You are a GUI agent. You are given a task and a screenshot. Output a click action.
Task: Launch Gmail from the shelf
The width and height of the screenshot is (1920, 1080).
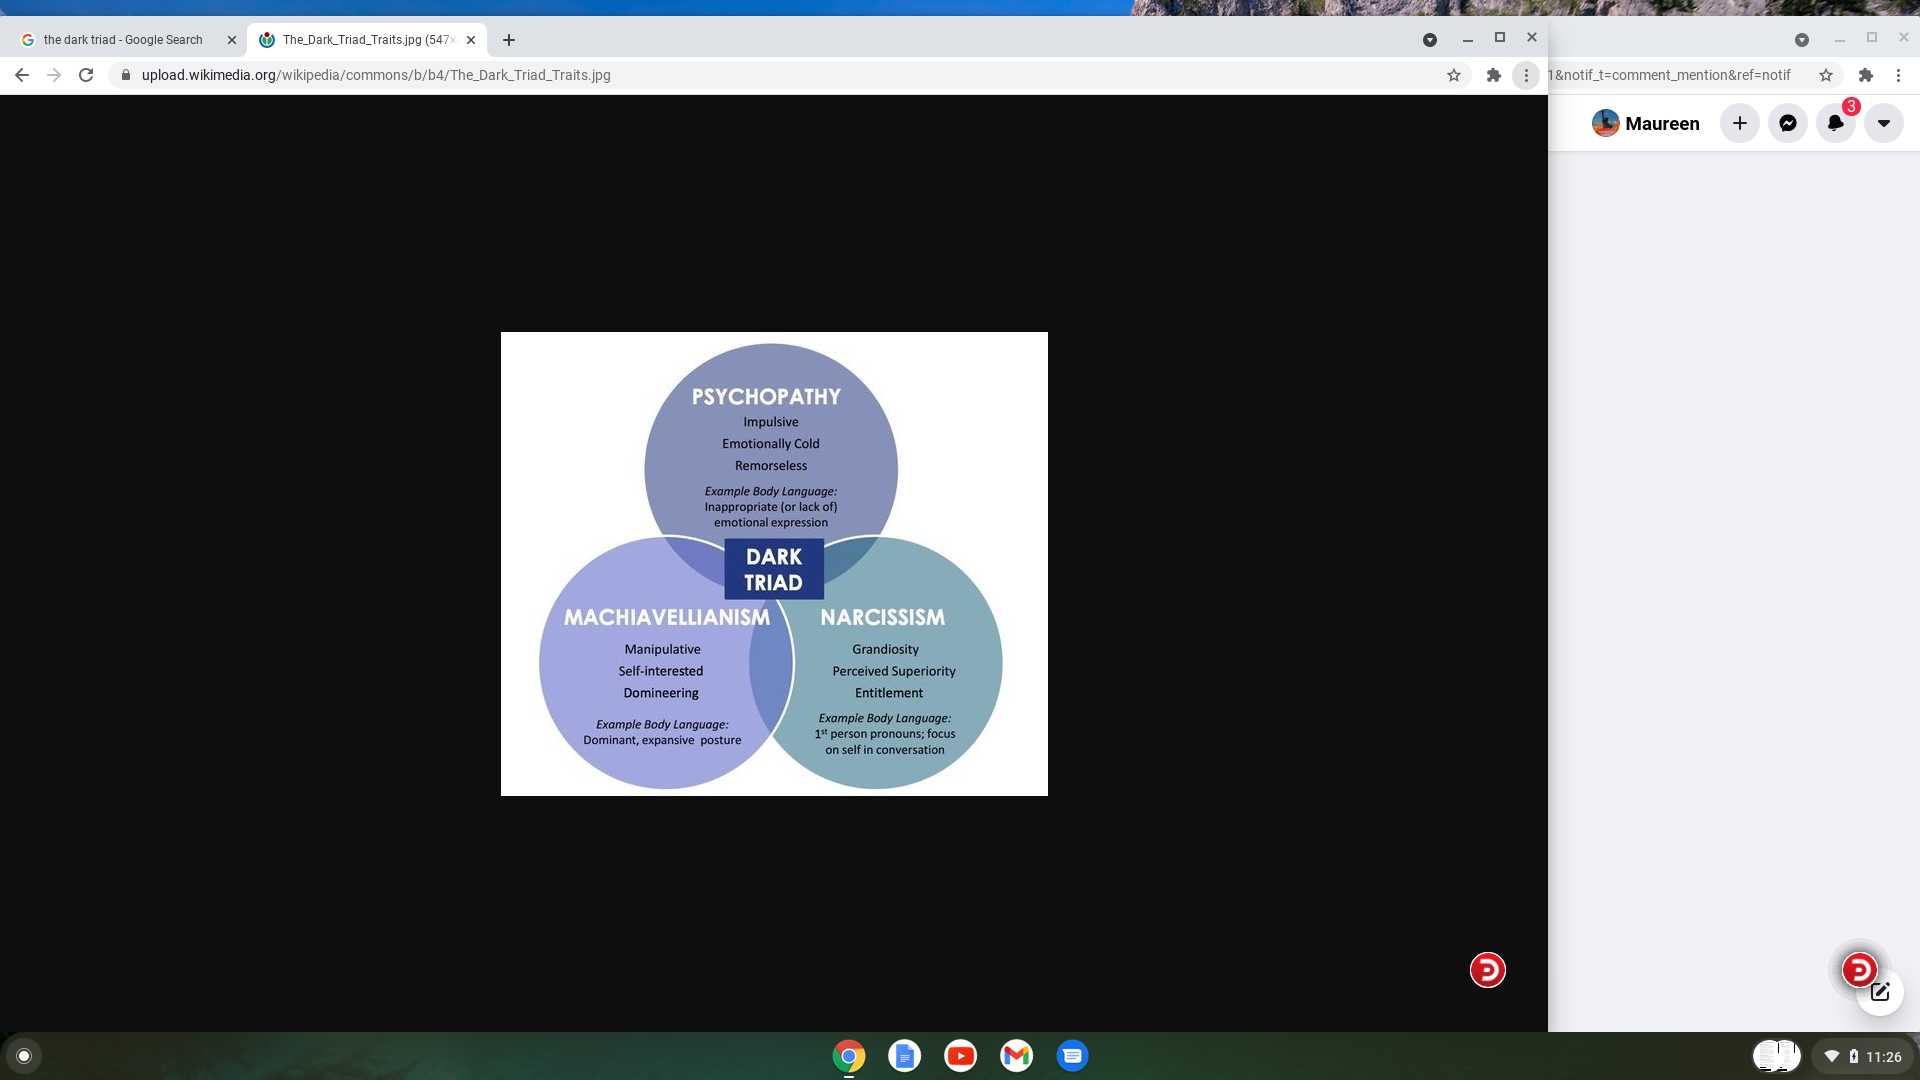(x=1016, y=1056)
